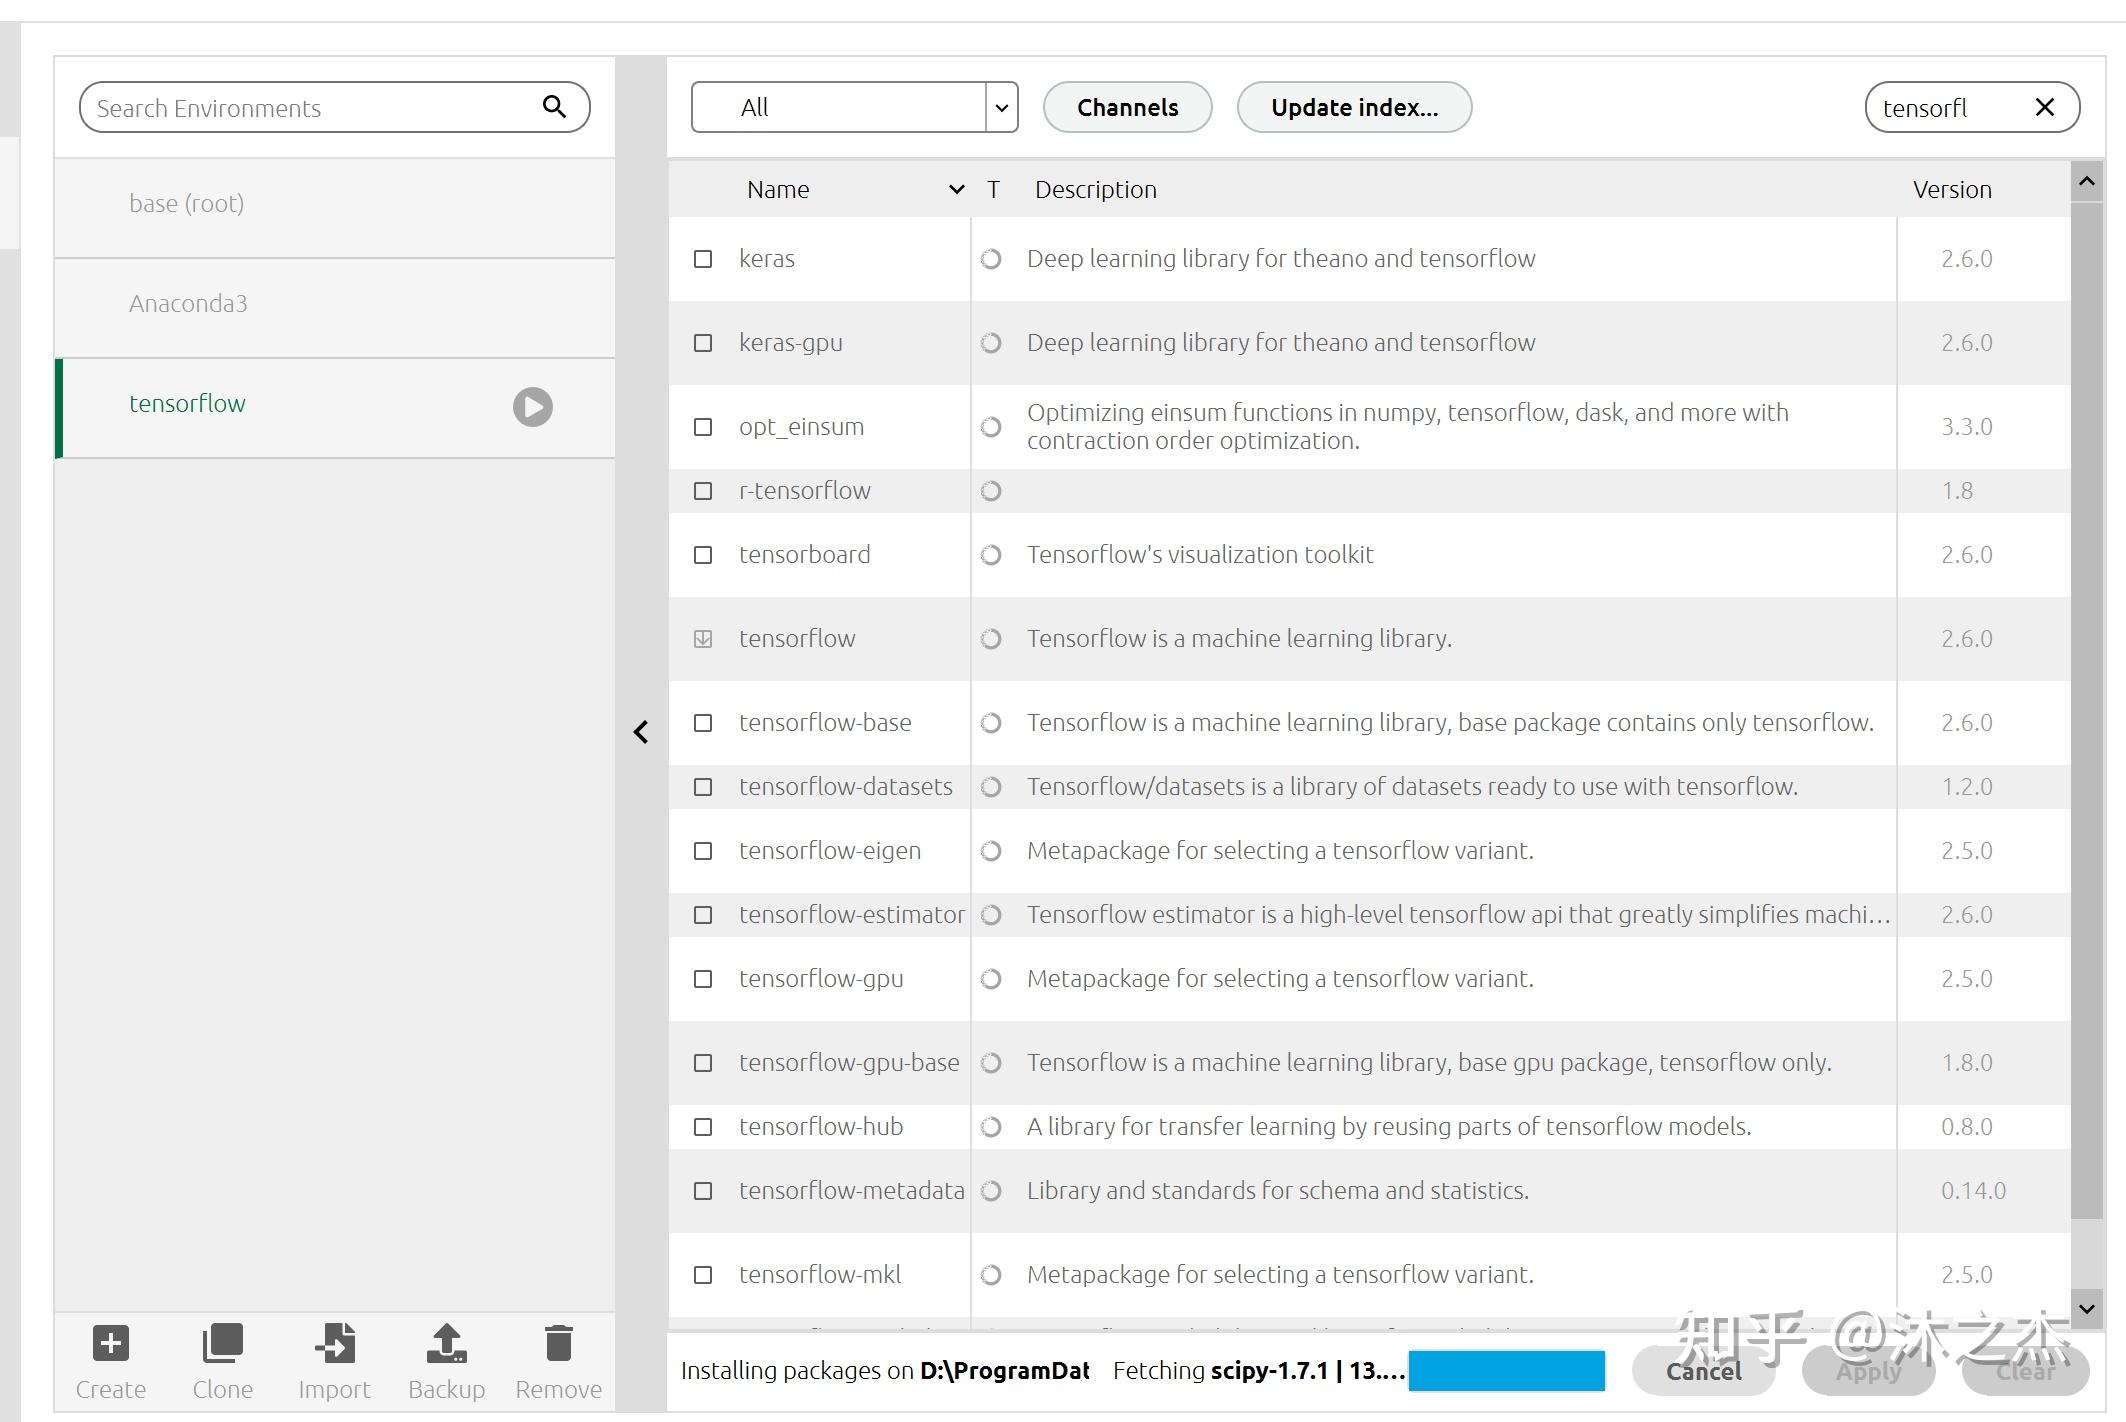Collapse the environments panel with the left chevron

(x=641, y=732)
